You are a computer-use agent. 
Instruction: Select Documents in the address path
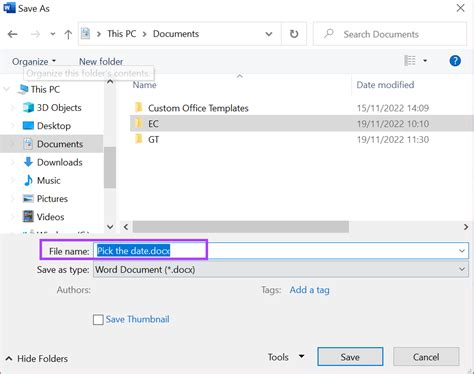(x=176, y=34)
